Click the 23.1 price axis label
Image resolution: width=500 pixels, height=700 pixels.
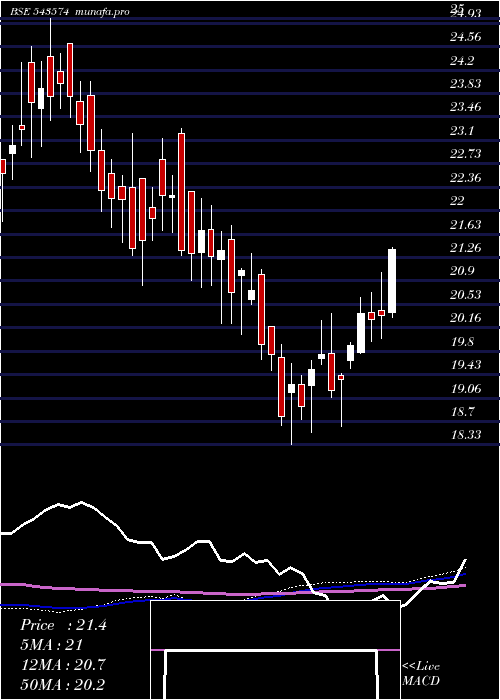tap(462, 131)
